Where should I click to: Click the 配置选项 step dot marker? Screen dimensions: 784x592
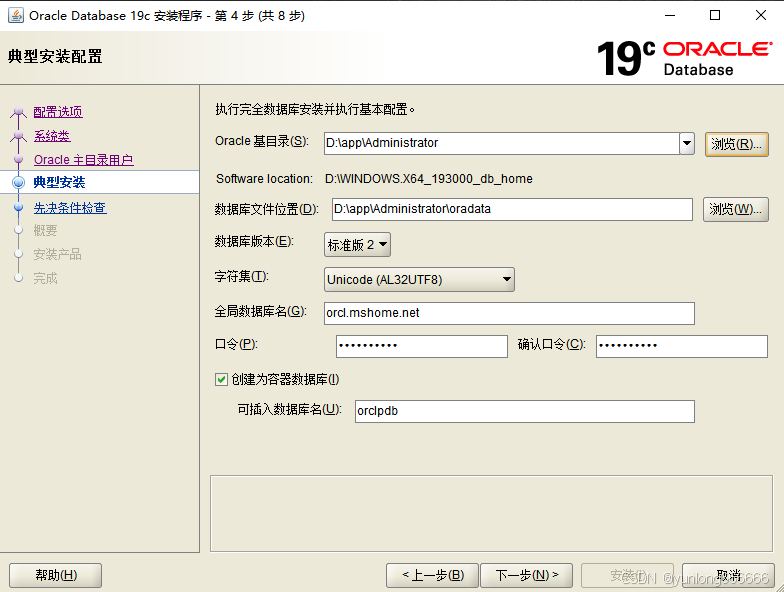18,112
